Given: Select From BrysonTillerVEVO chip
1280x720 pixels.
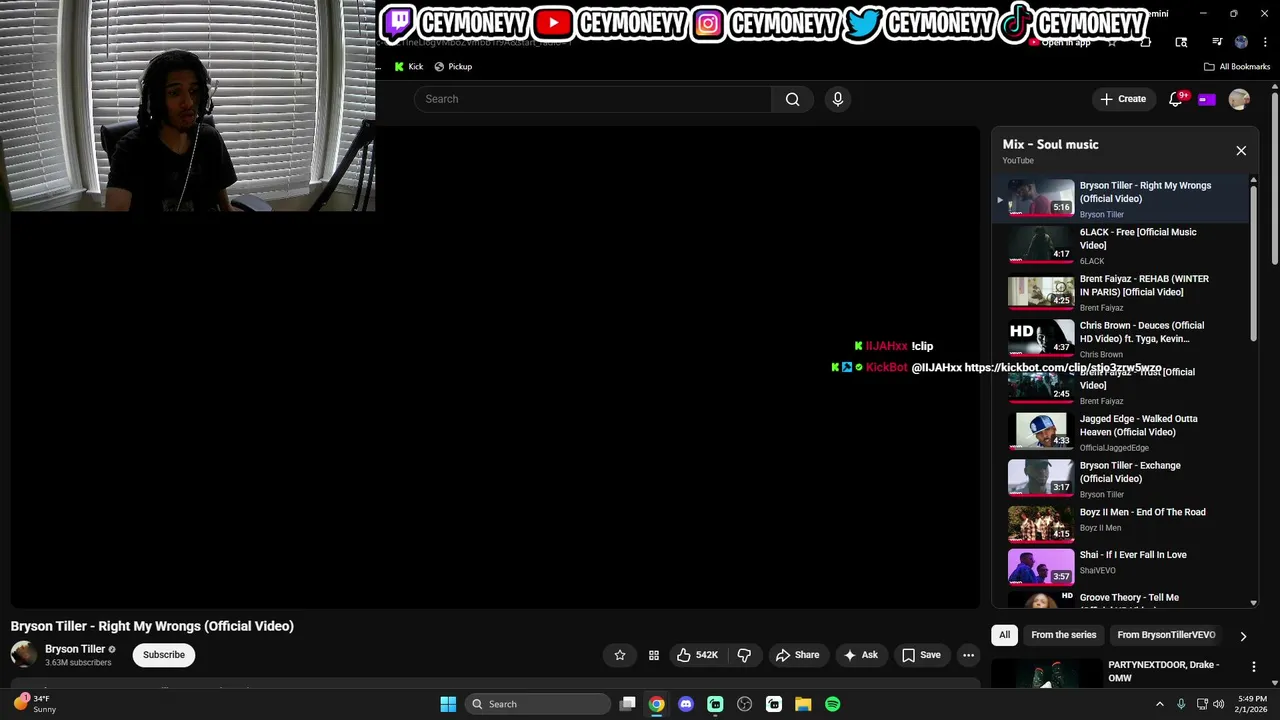Looking at the screenshot, I should 1166,635.
